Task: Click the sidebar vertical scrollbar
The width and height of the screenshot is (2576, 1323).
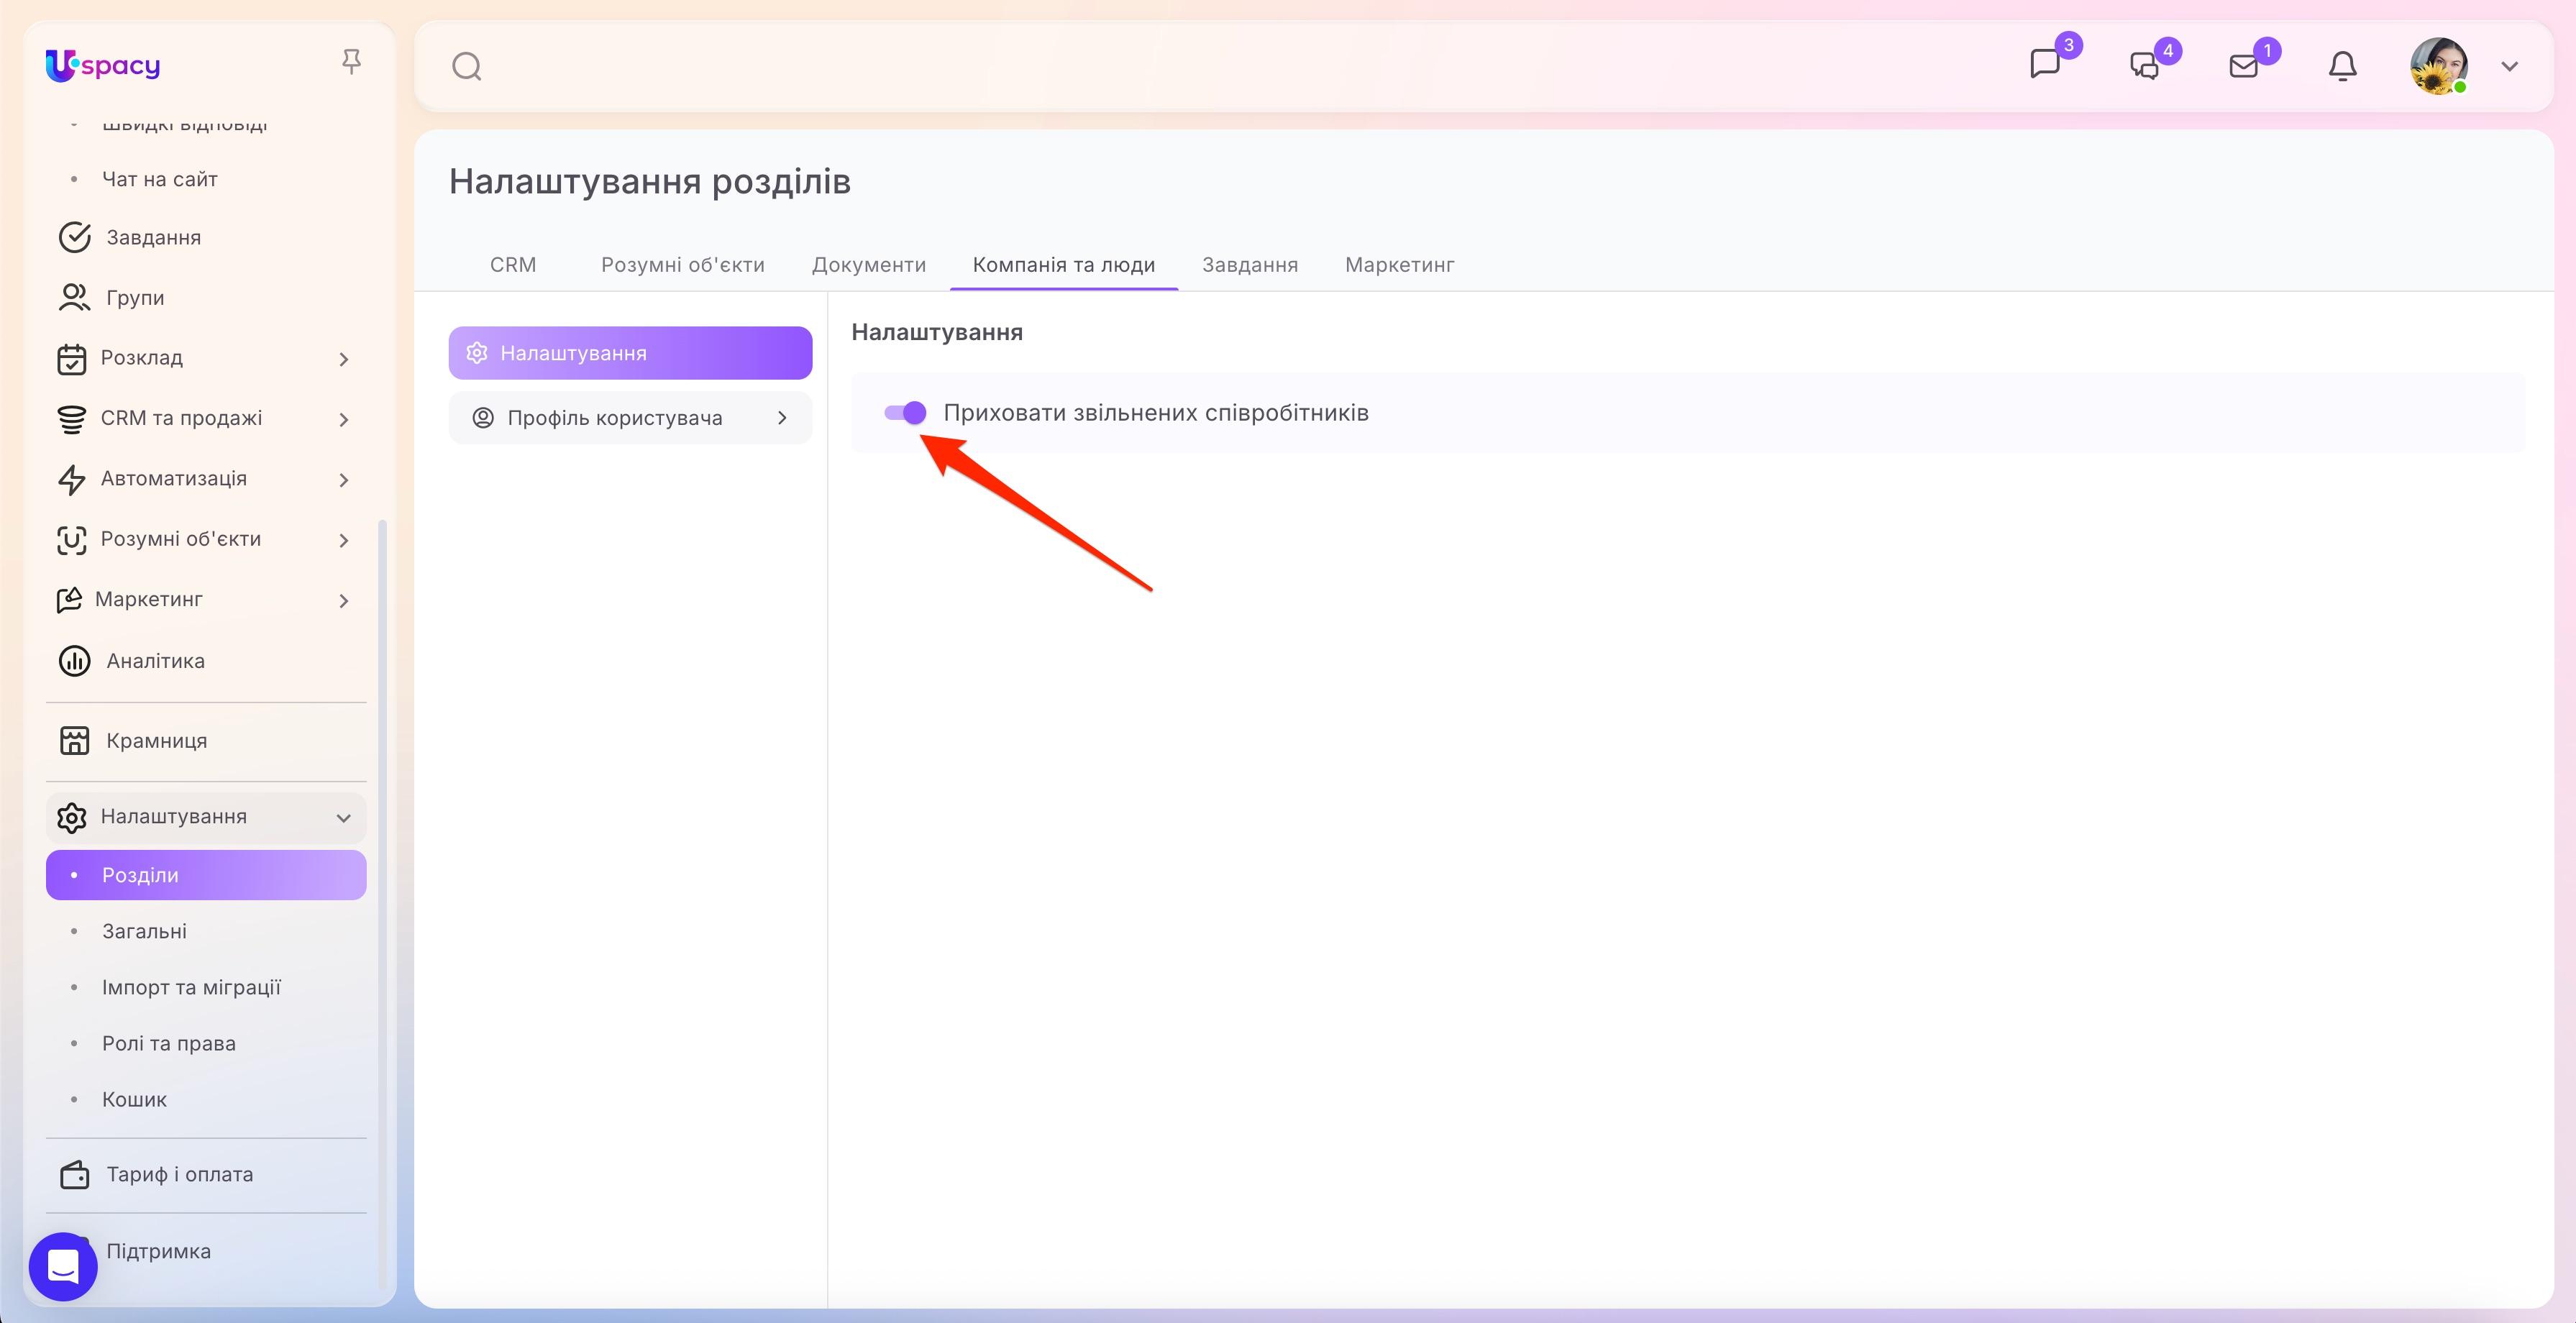Action: click(382, 900)
